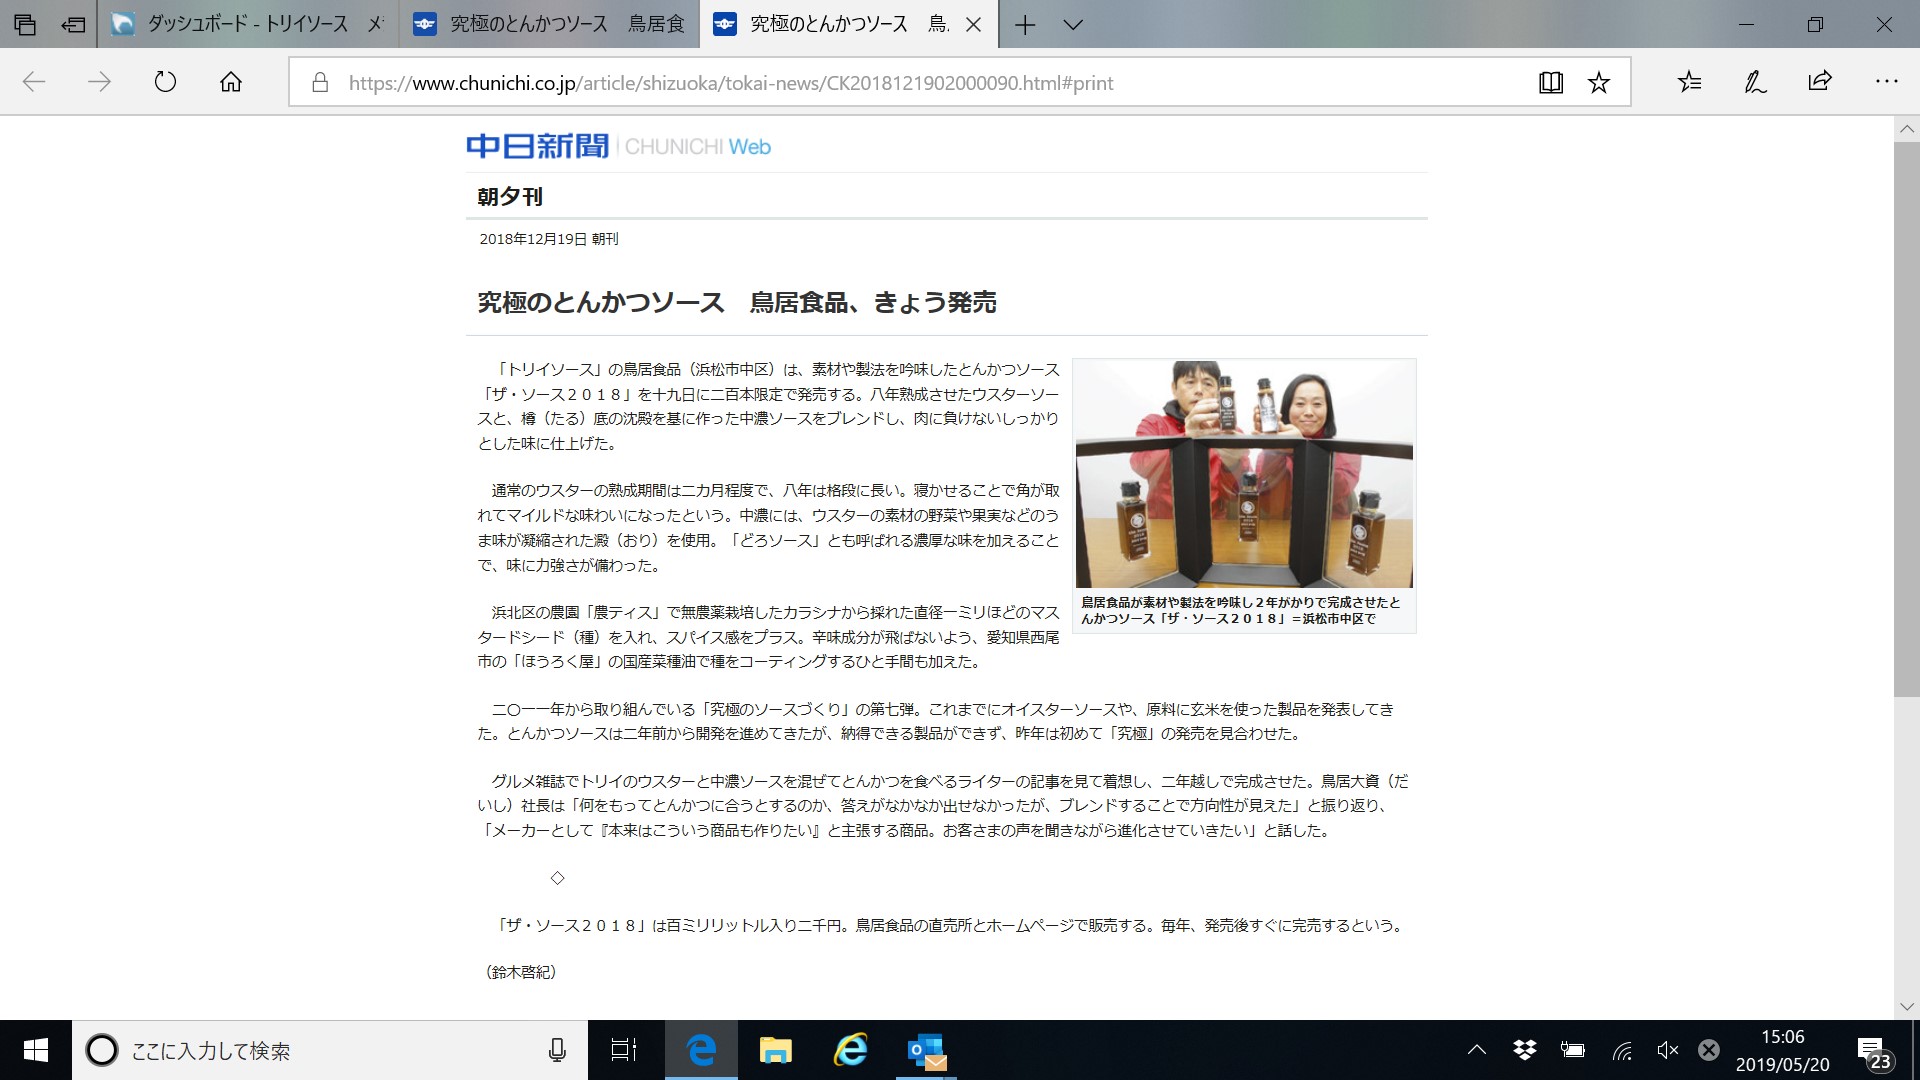Click scrollbar up arrow
Screen dimensions: 1920x1080
(1906, 129)
